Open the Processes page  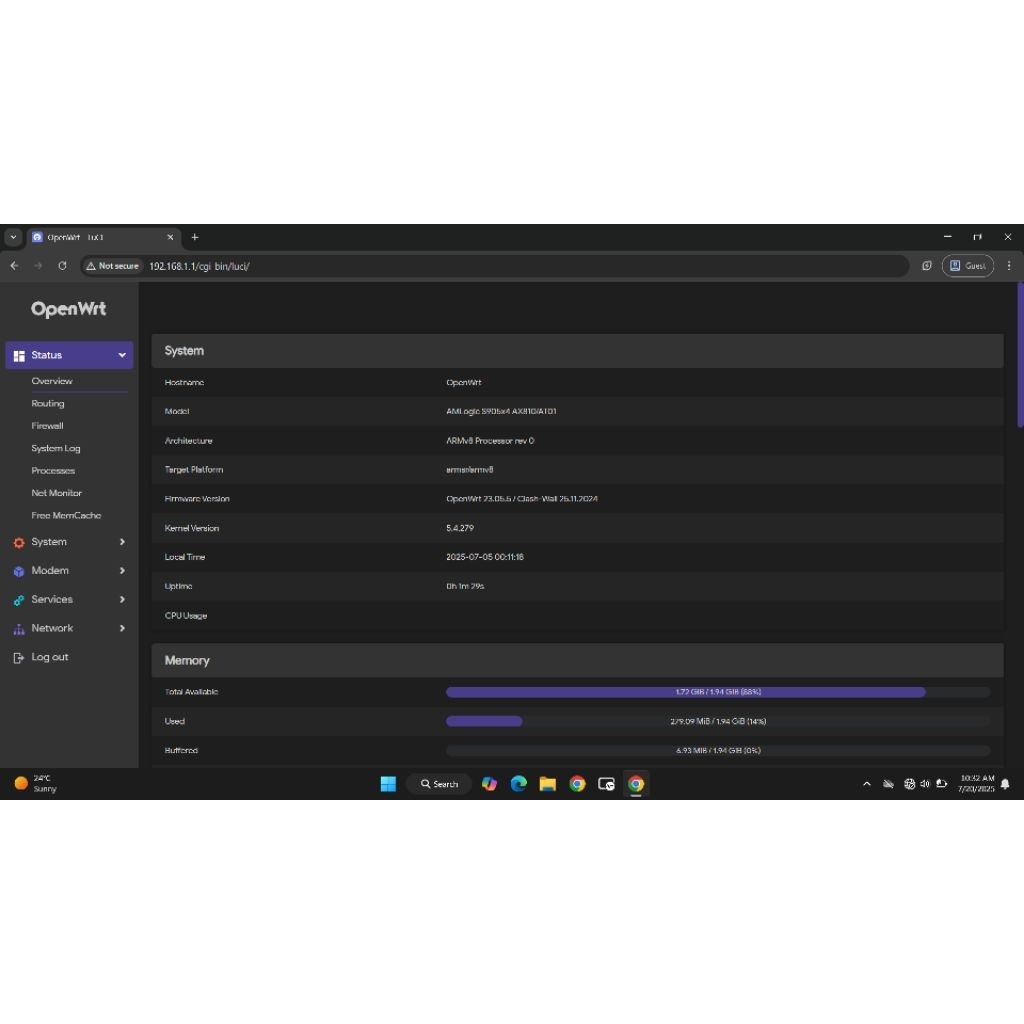(53, 471)
